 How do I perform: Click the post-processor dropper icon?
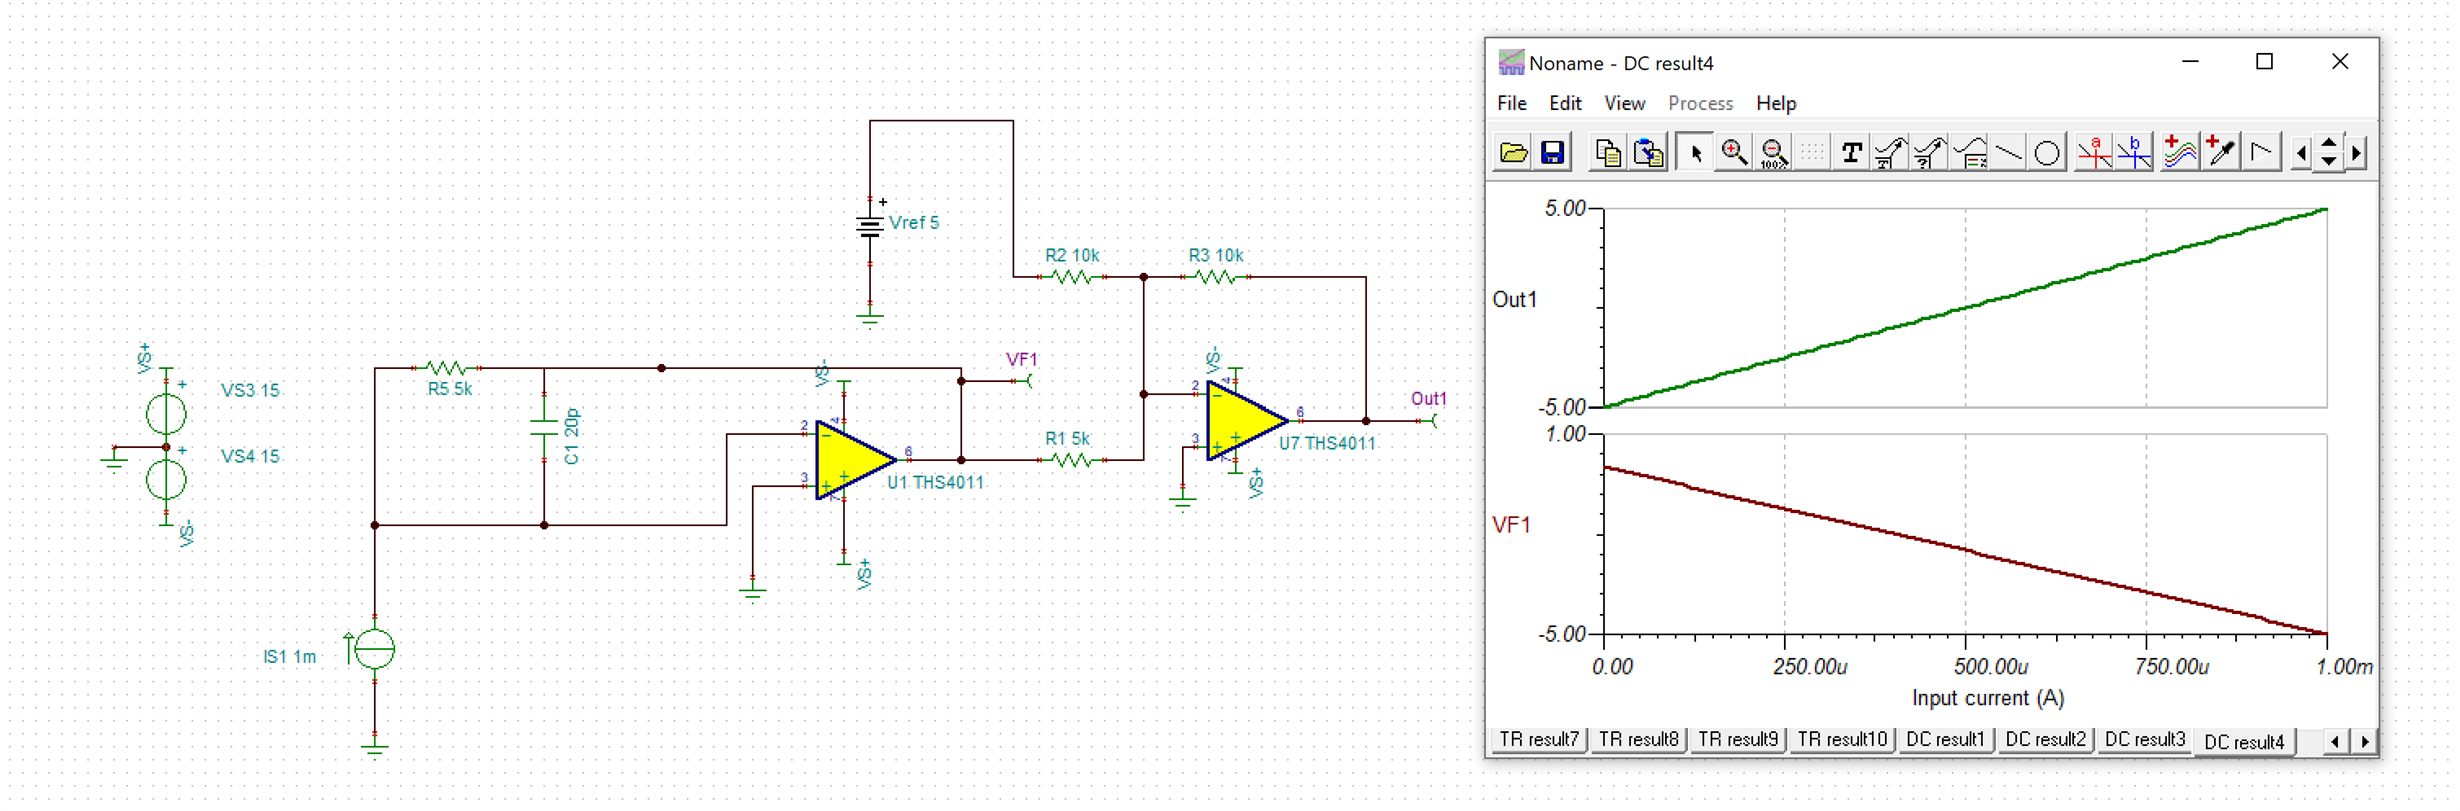point(2220,153)
